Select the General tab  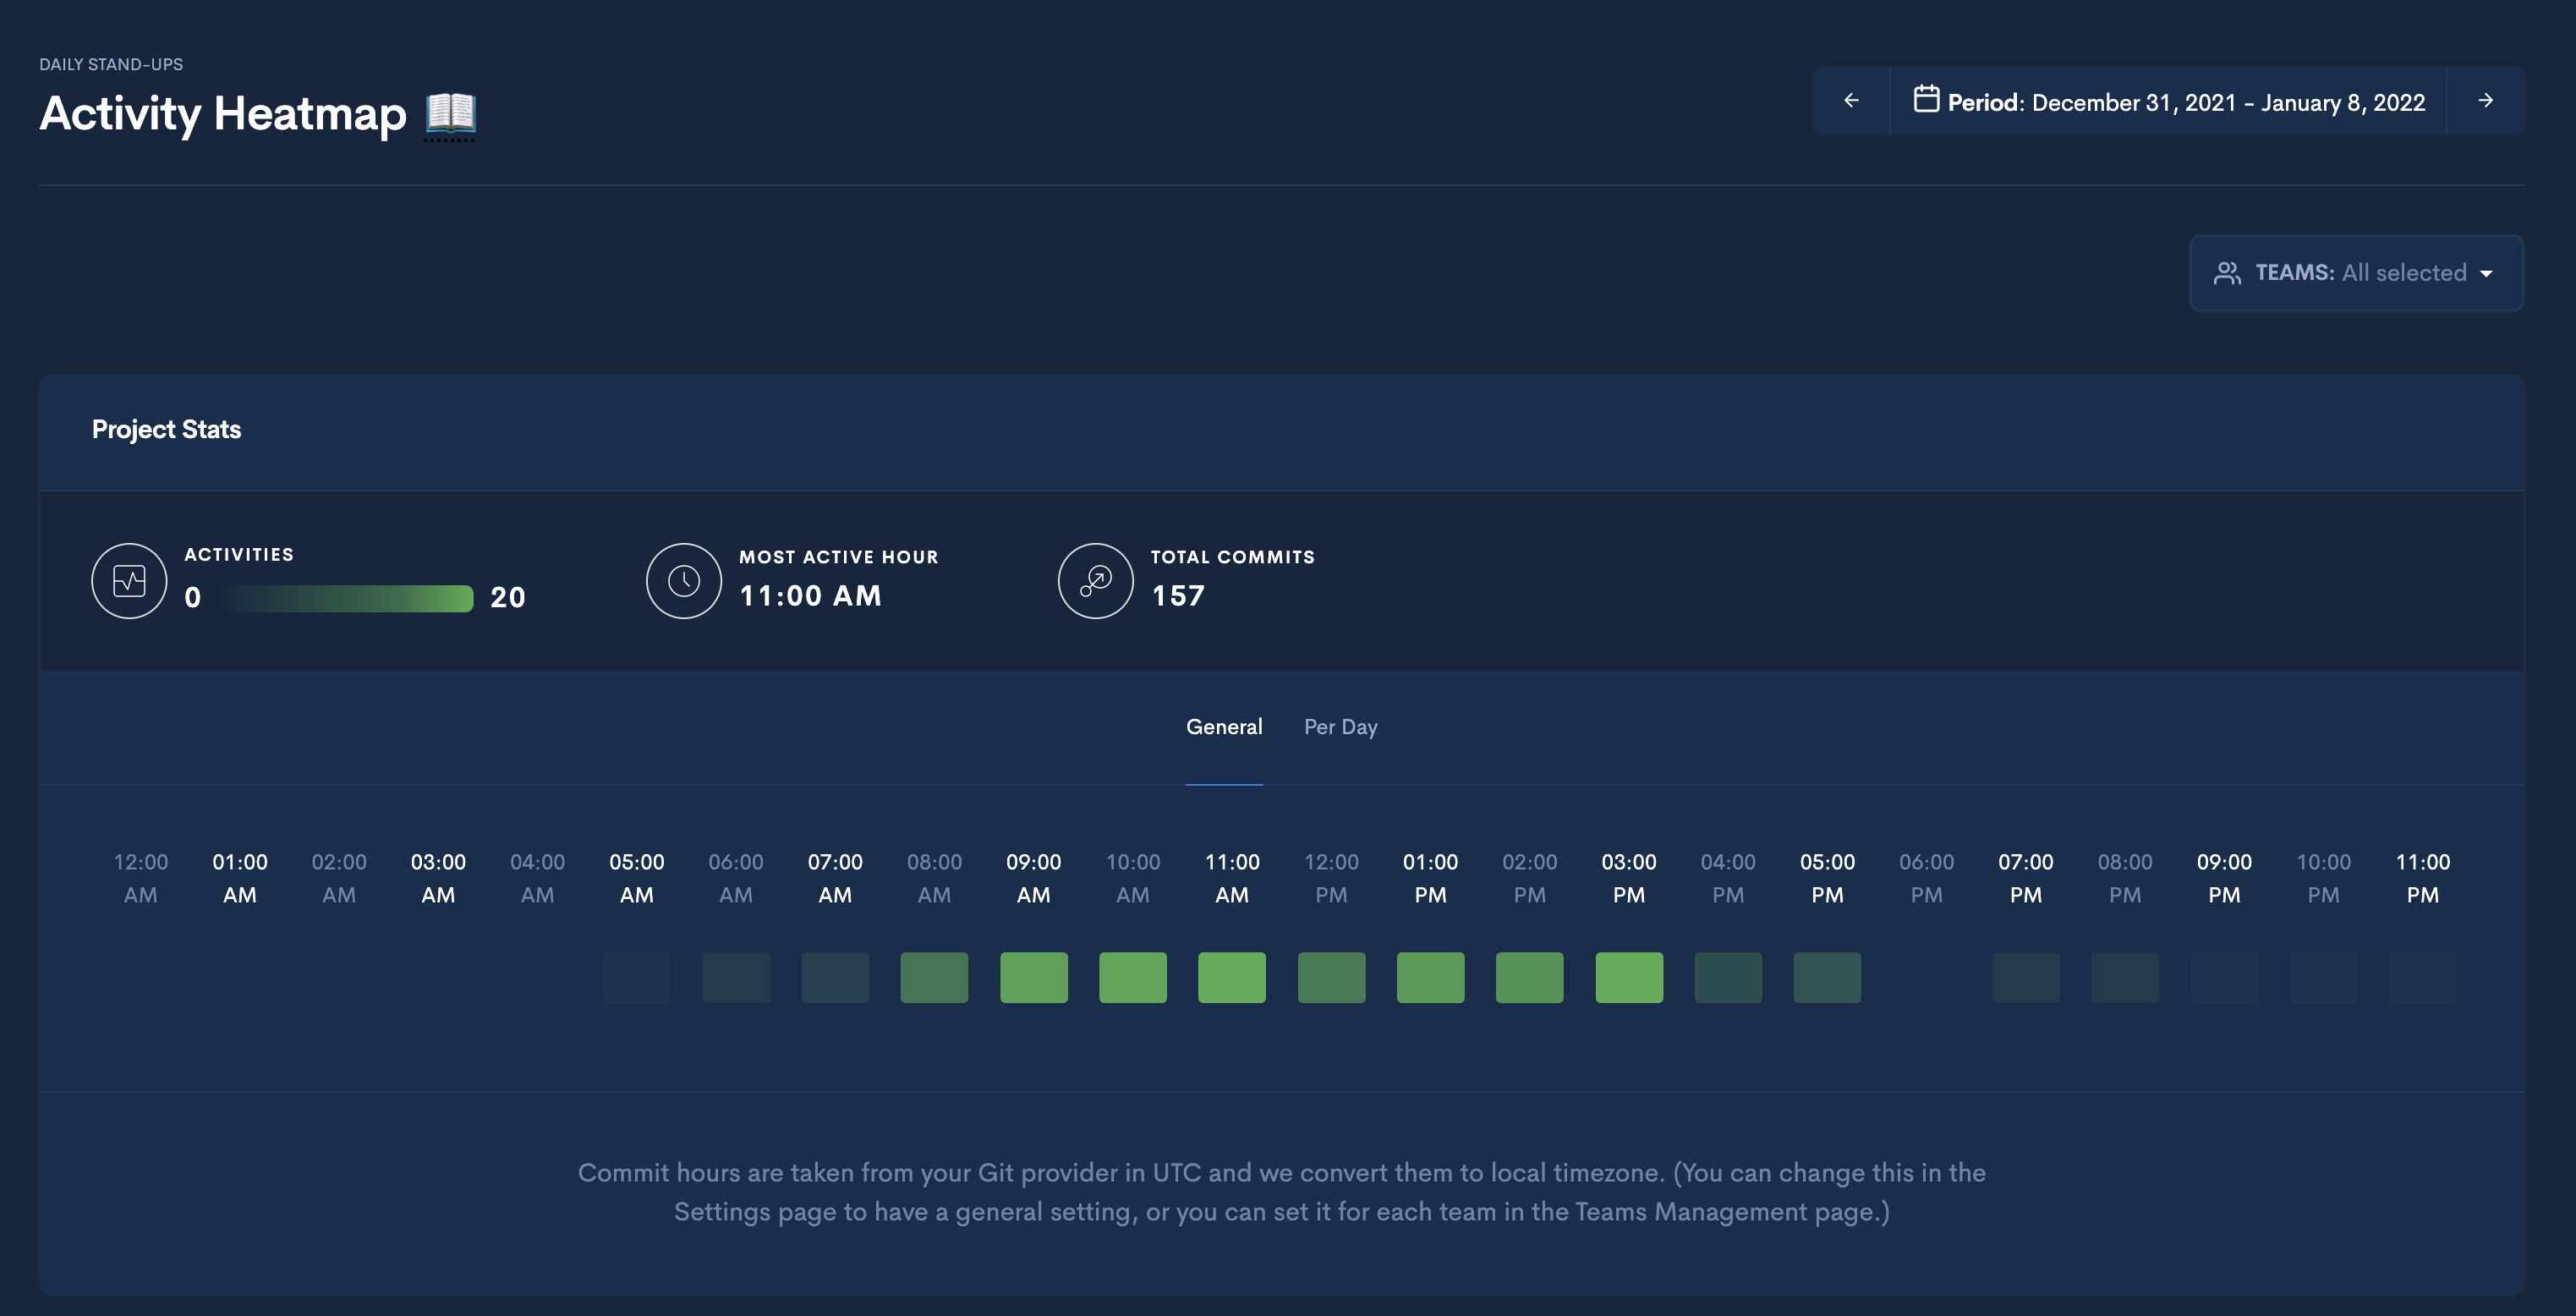(1224, 727)
